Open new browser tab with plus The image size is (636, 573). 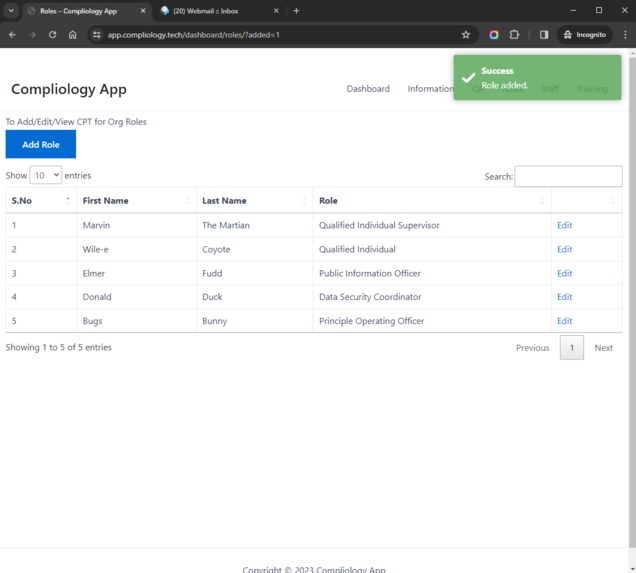pos(296,11)
